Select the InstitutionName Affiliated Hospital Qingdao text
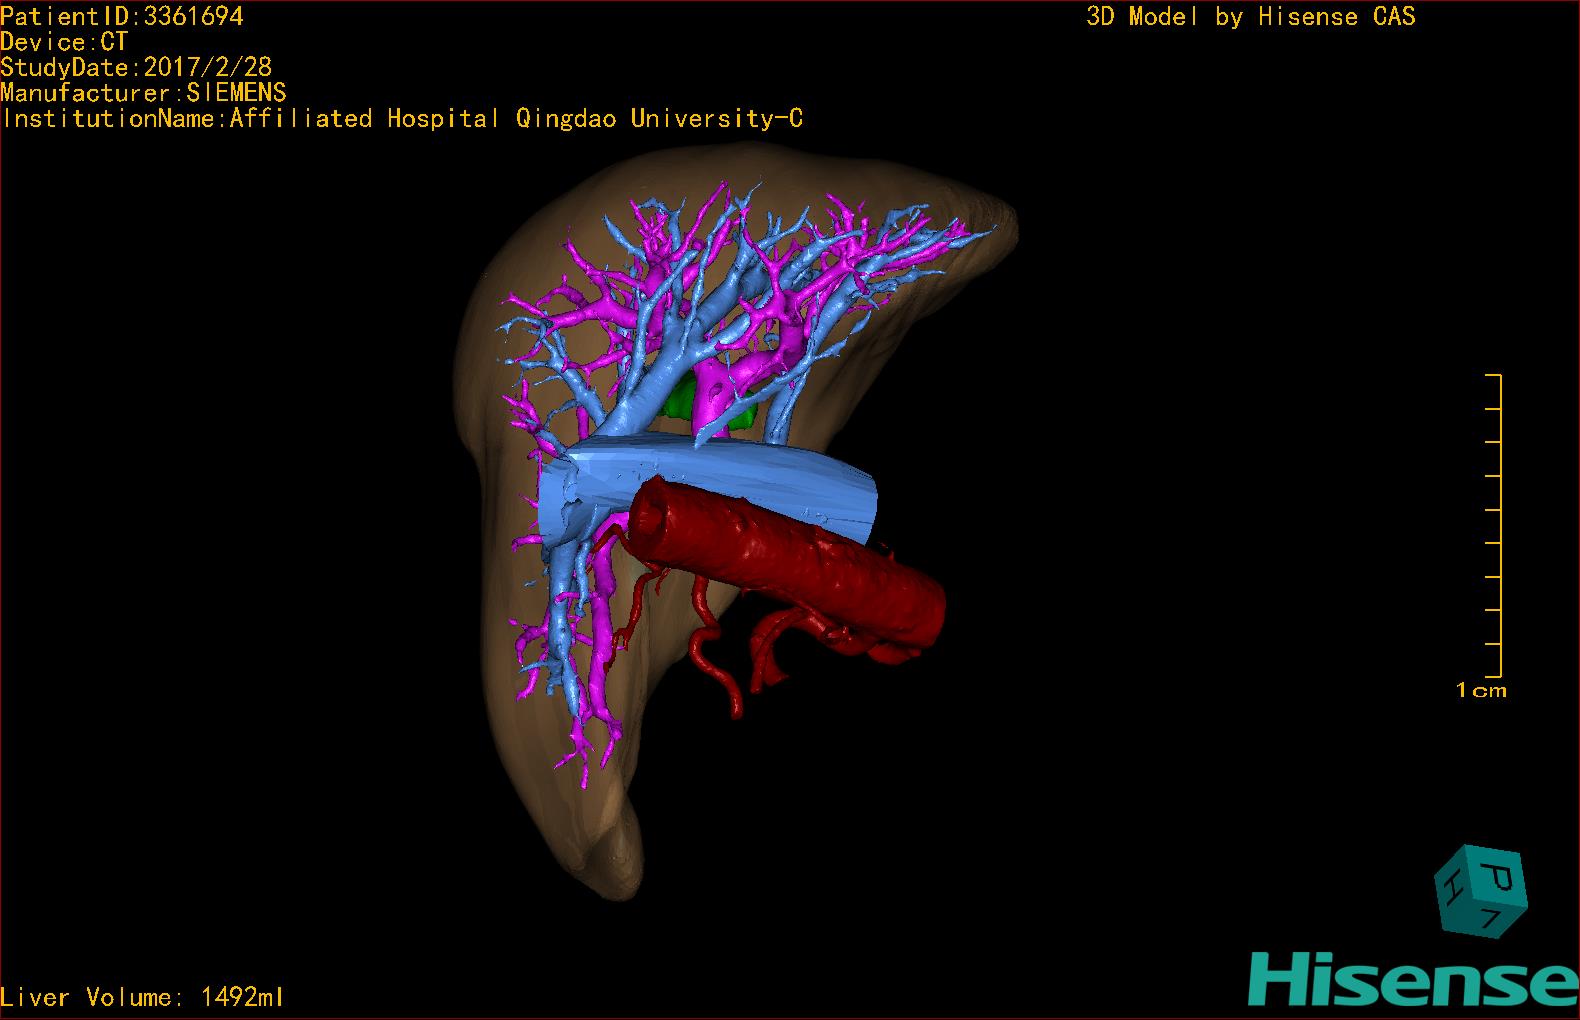The width and height of the screenshot is (1580, 1020). pos(402,119)
